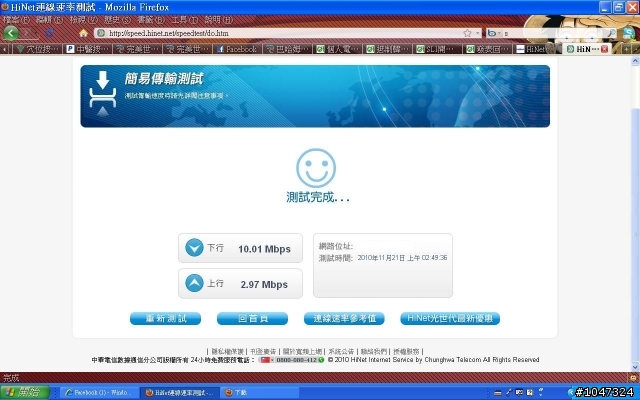Click the page scrollbar up arrow
This screenshot has height=400, width=640.
click(x=635, y=61)
